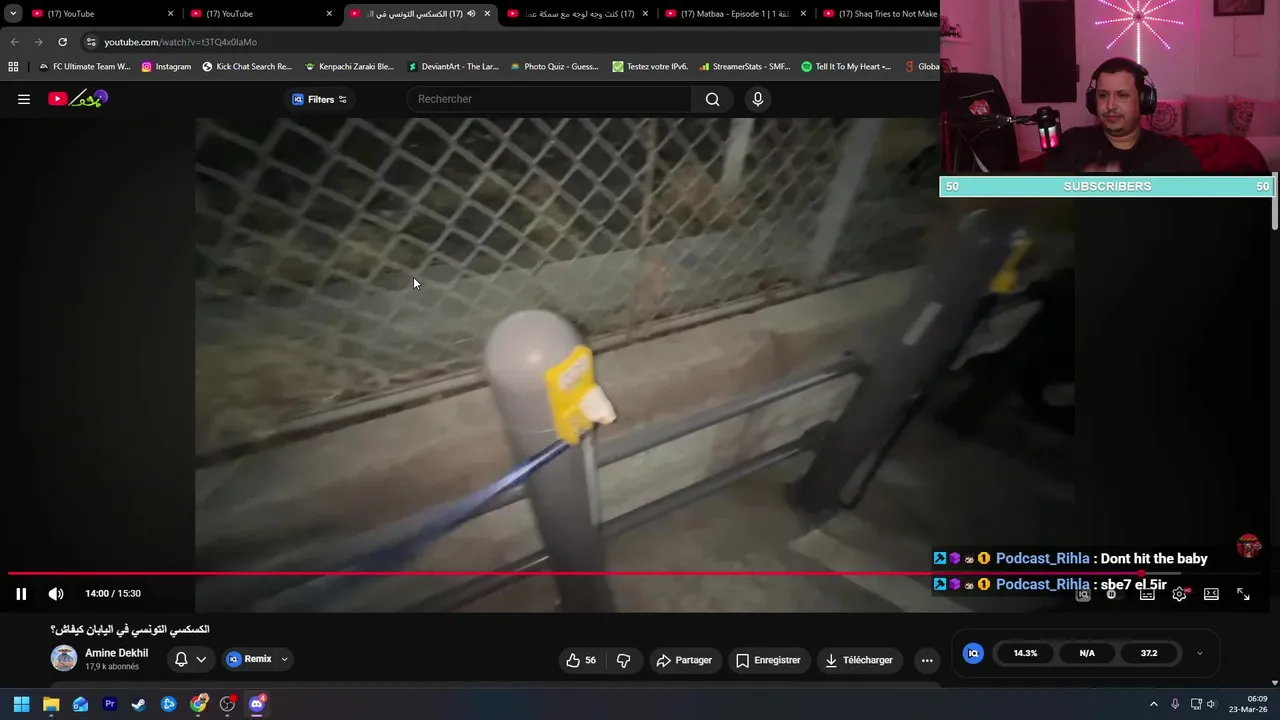Open the Amine Dekhil channel name link
This screenshot has width=1280, height=720.
[x=116, y=653]
